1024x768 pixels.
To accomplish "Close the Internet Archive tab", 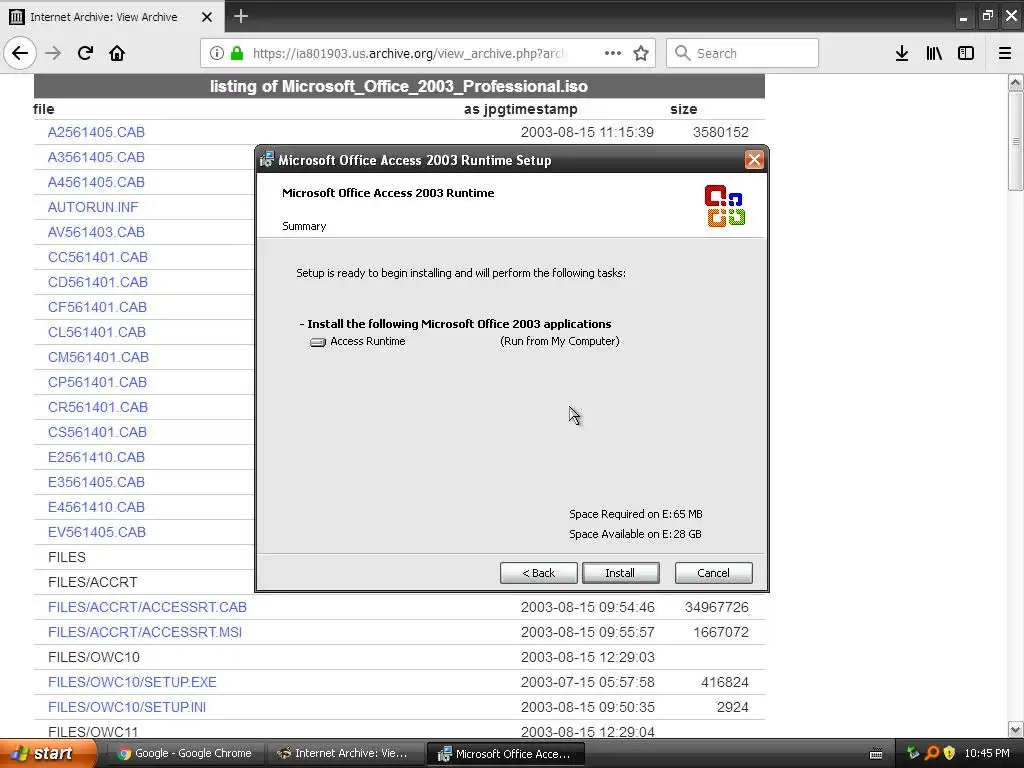I will coord(206,17).
